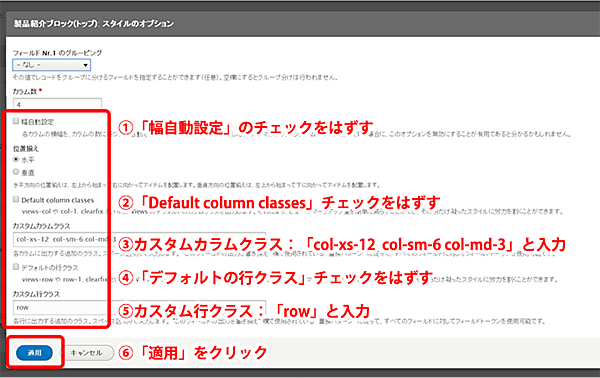Click the キャンセル button
This screenshot has width=600, height=378.
[87, 353]
